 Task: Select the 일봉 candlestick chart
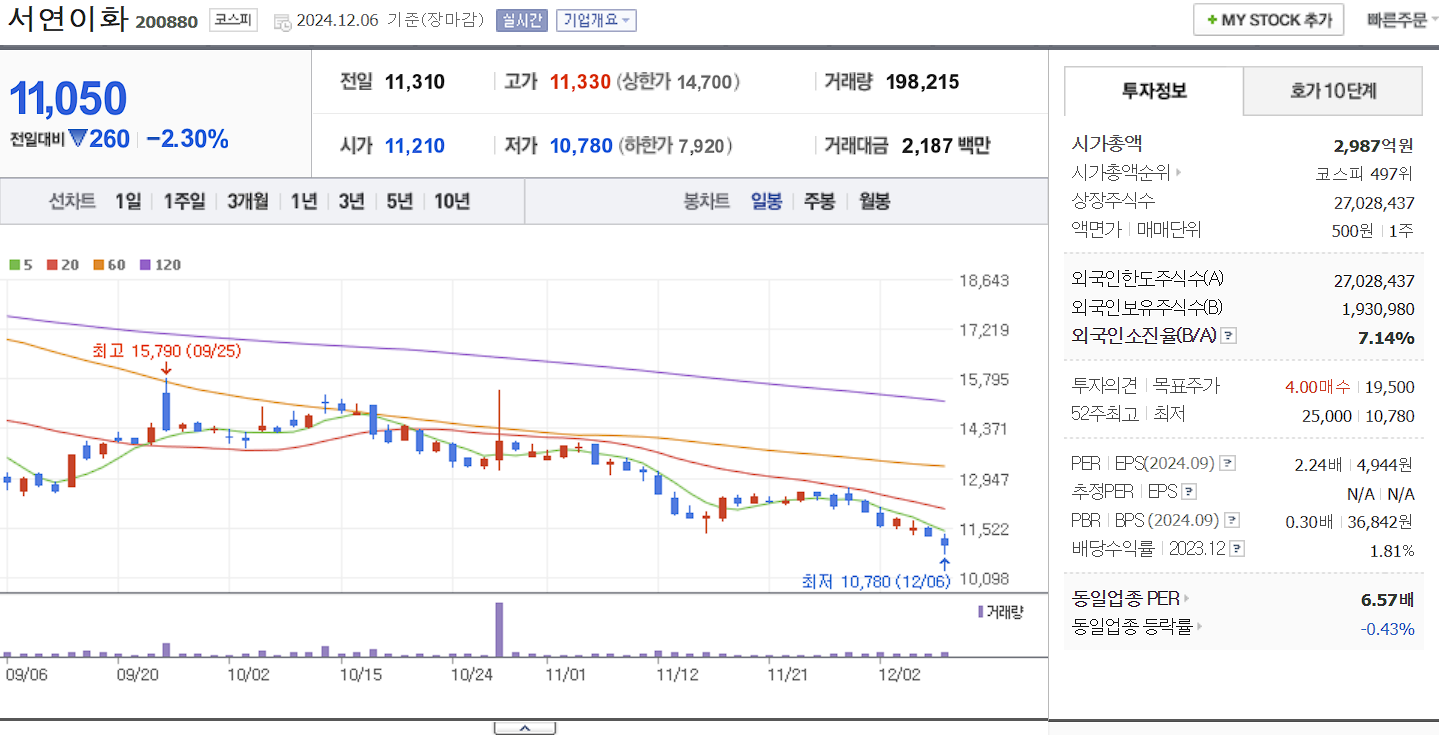tap(767, 201)
